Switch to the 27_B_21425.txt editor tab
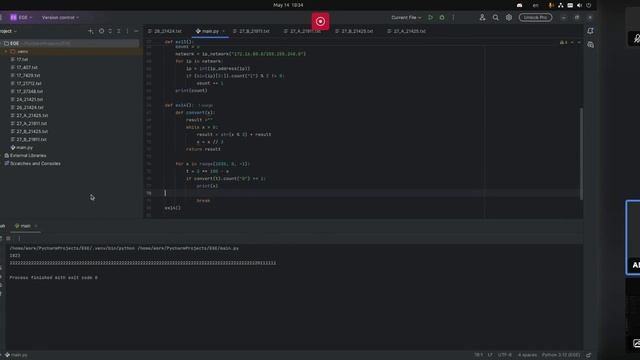640x360 pixels. pyautogui.click(x=354, y=31)
